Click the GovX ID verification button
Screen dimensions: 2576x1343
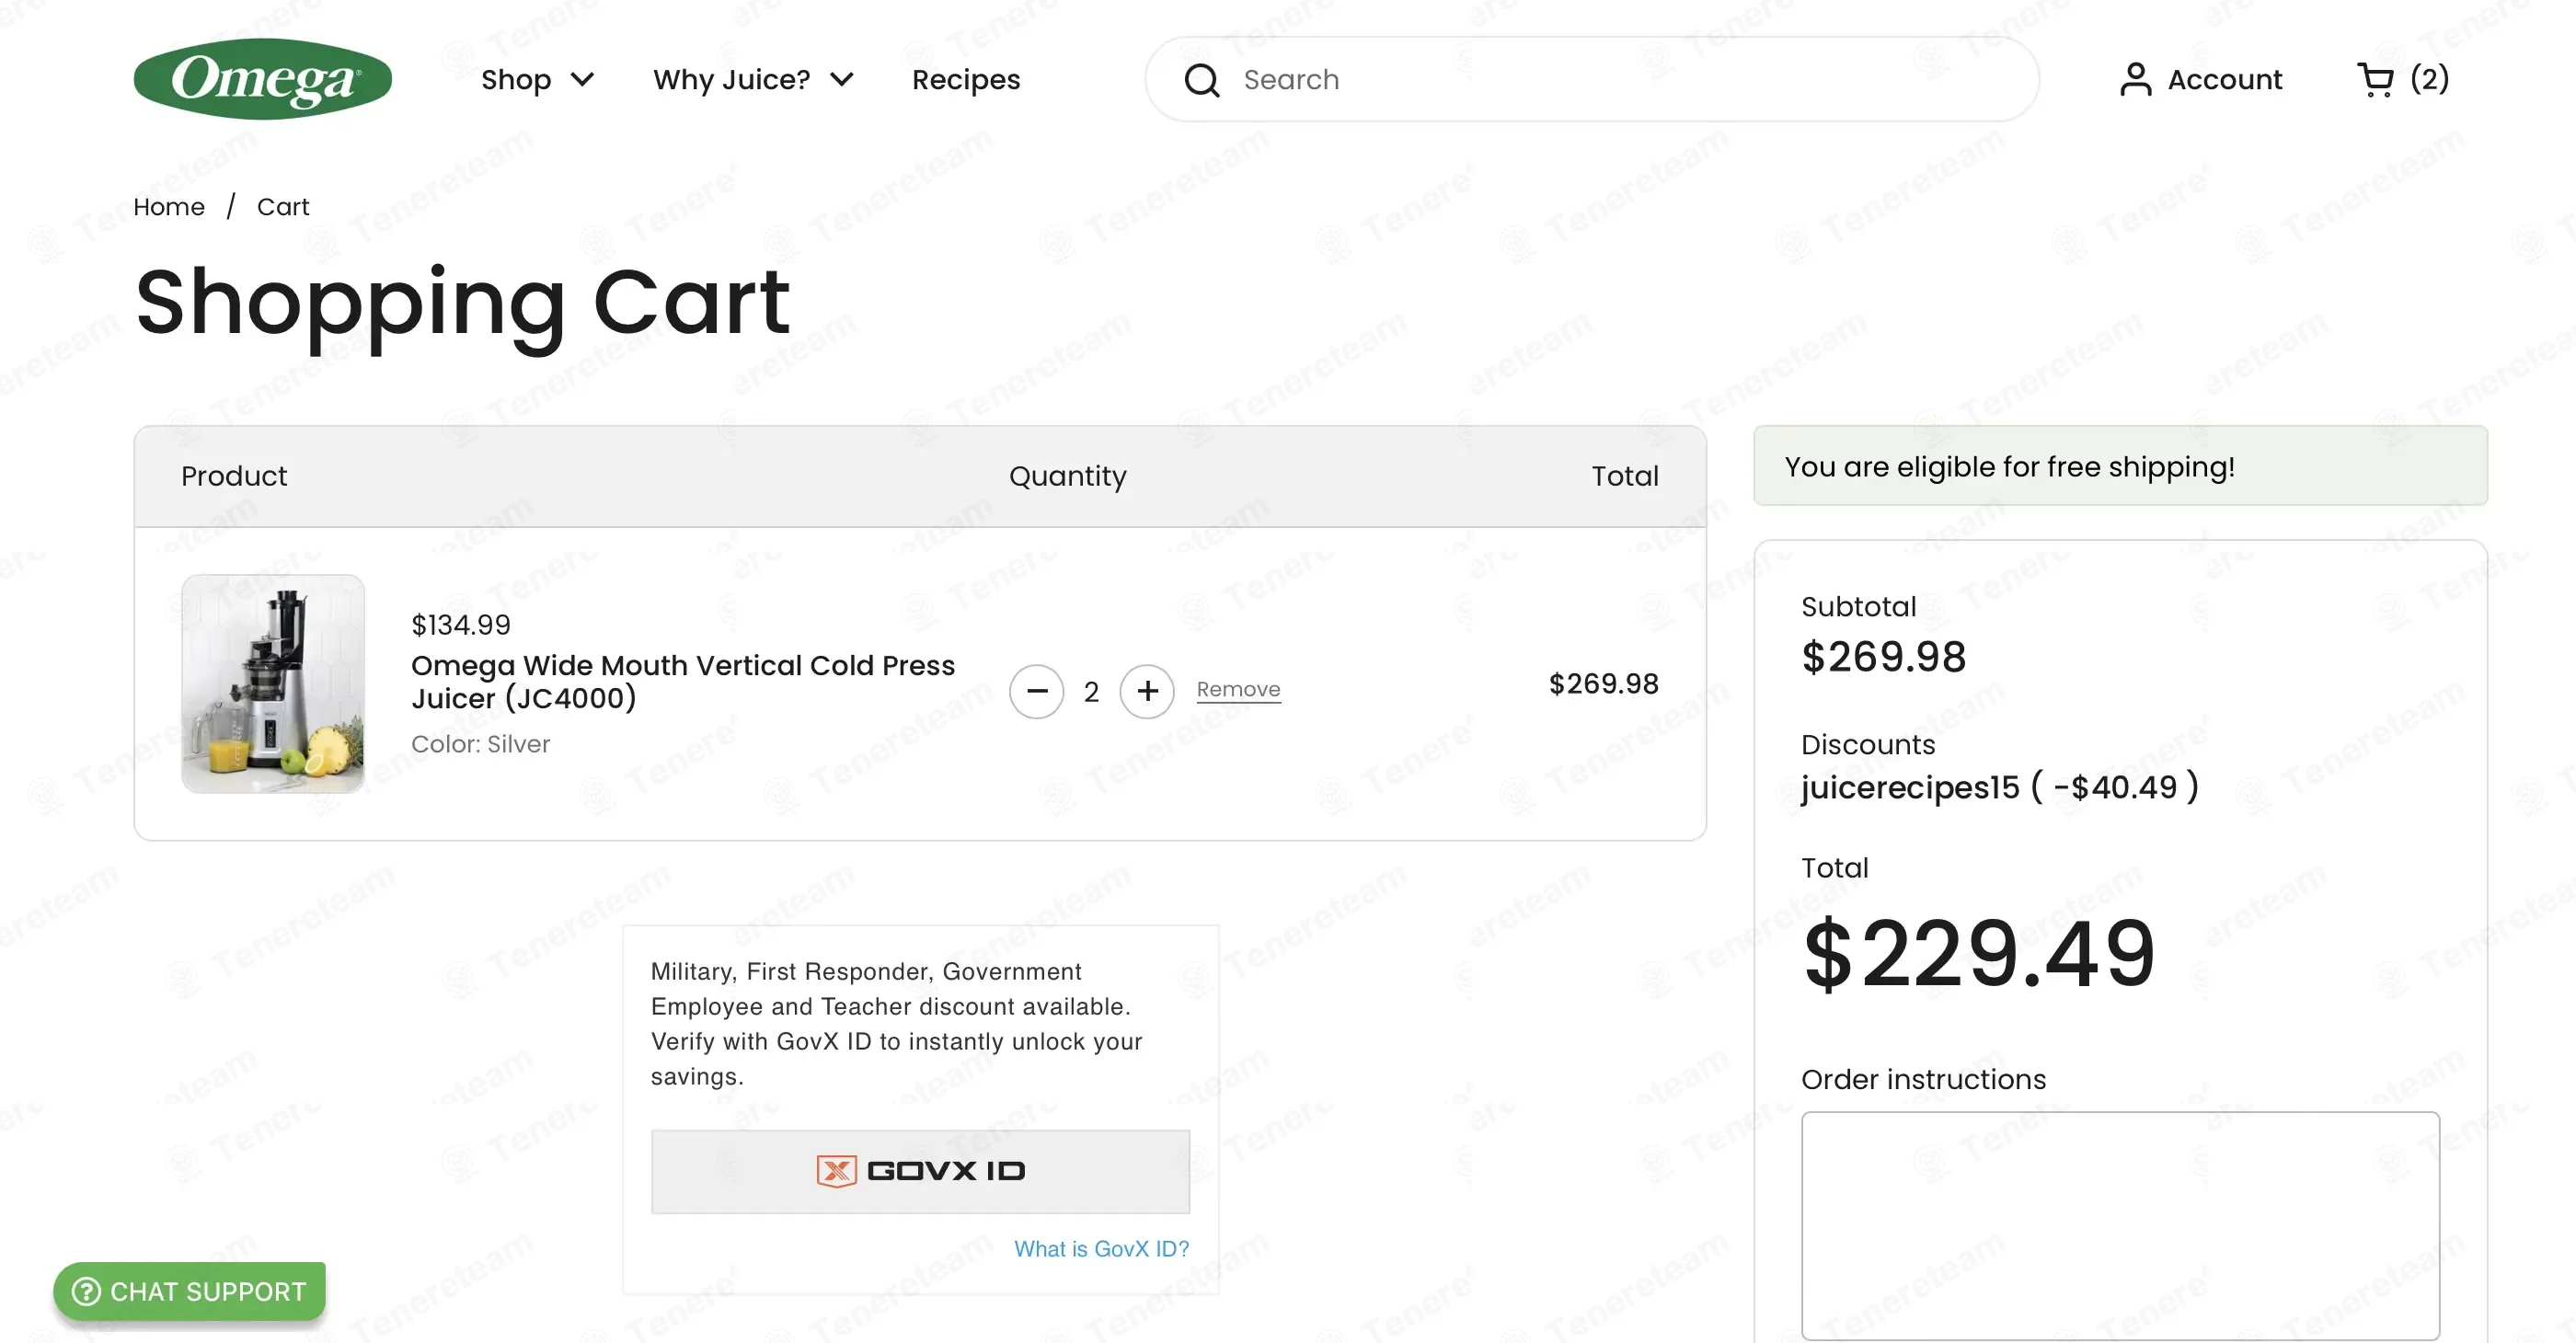pyautogui.click(x=920, y=1171)
